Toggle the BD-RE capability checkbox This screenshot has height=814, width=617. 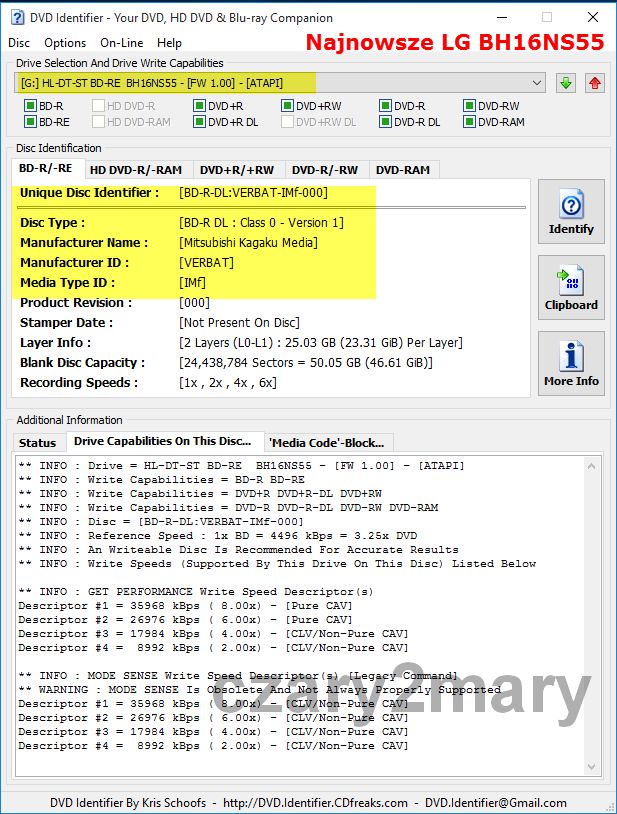(x=30, y=122)
